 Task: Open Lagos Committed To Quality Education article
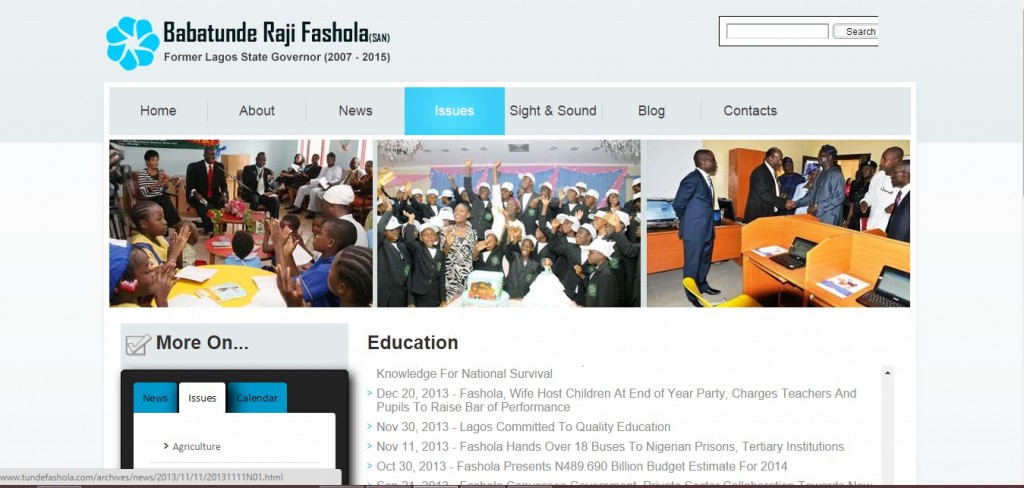523,427
